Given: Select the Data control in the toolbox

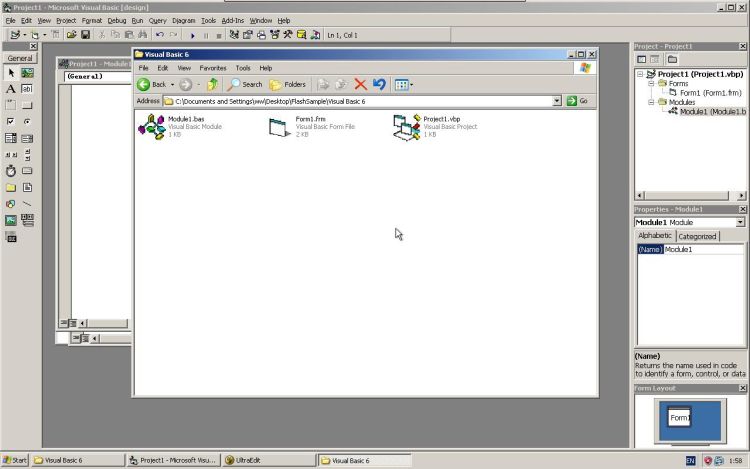Looking at the screenshot, I should [x=27, y=220].
